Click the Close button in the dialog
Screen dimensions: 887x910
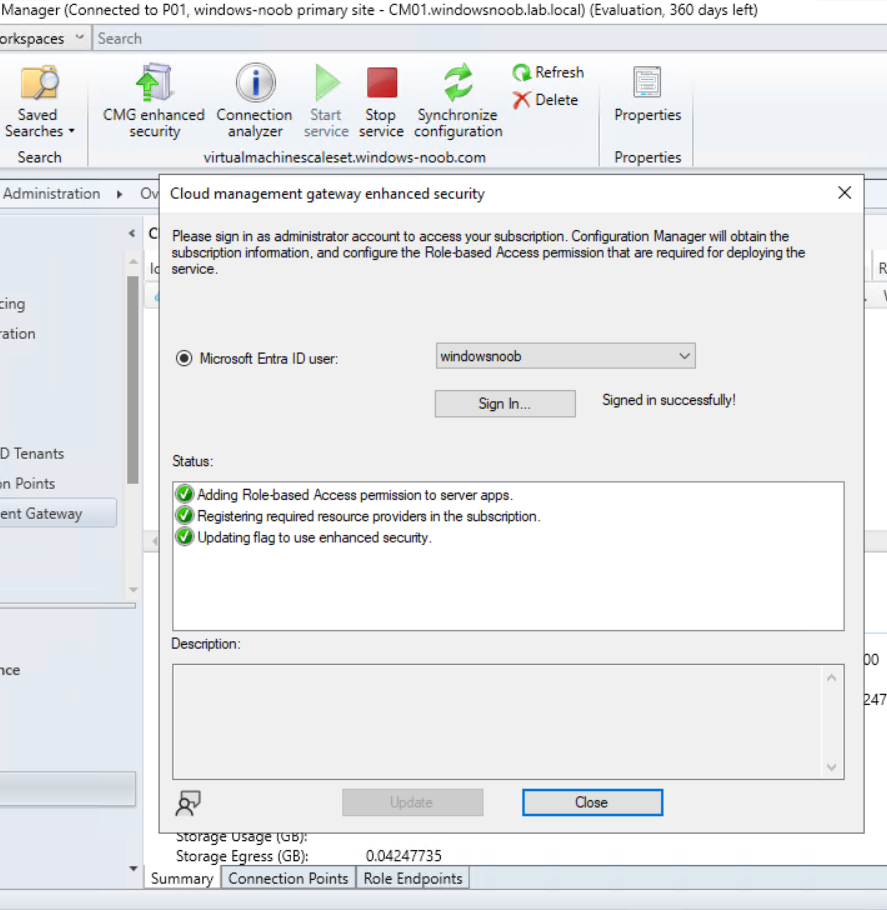pyautogui.click(x=592, y=802)
